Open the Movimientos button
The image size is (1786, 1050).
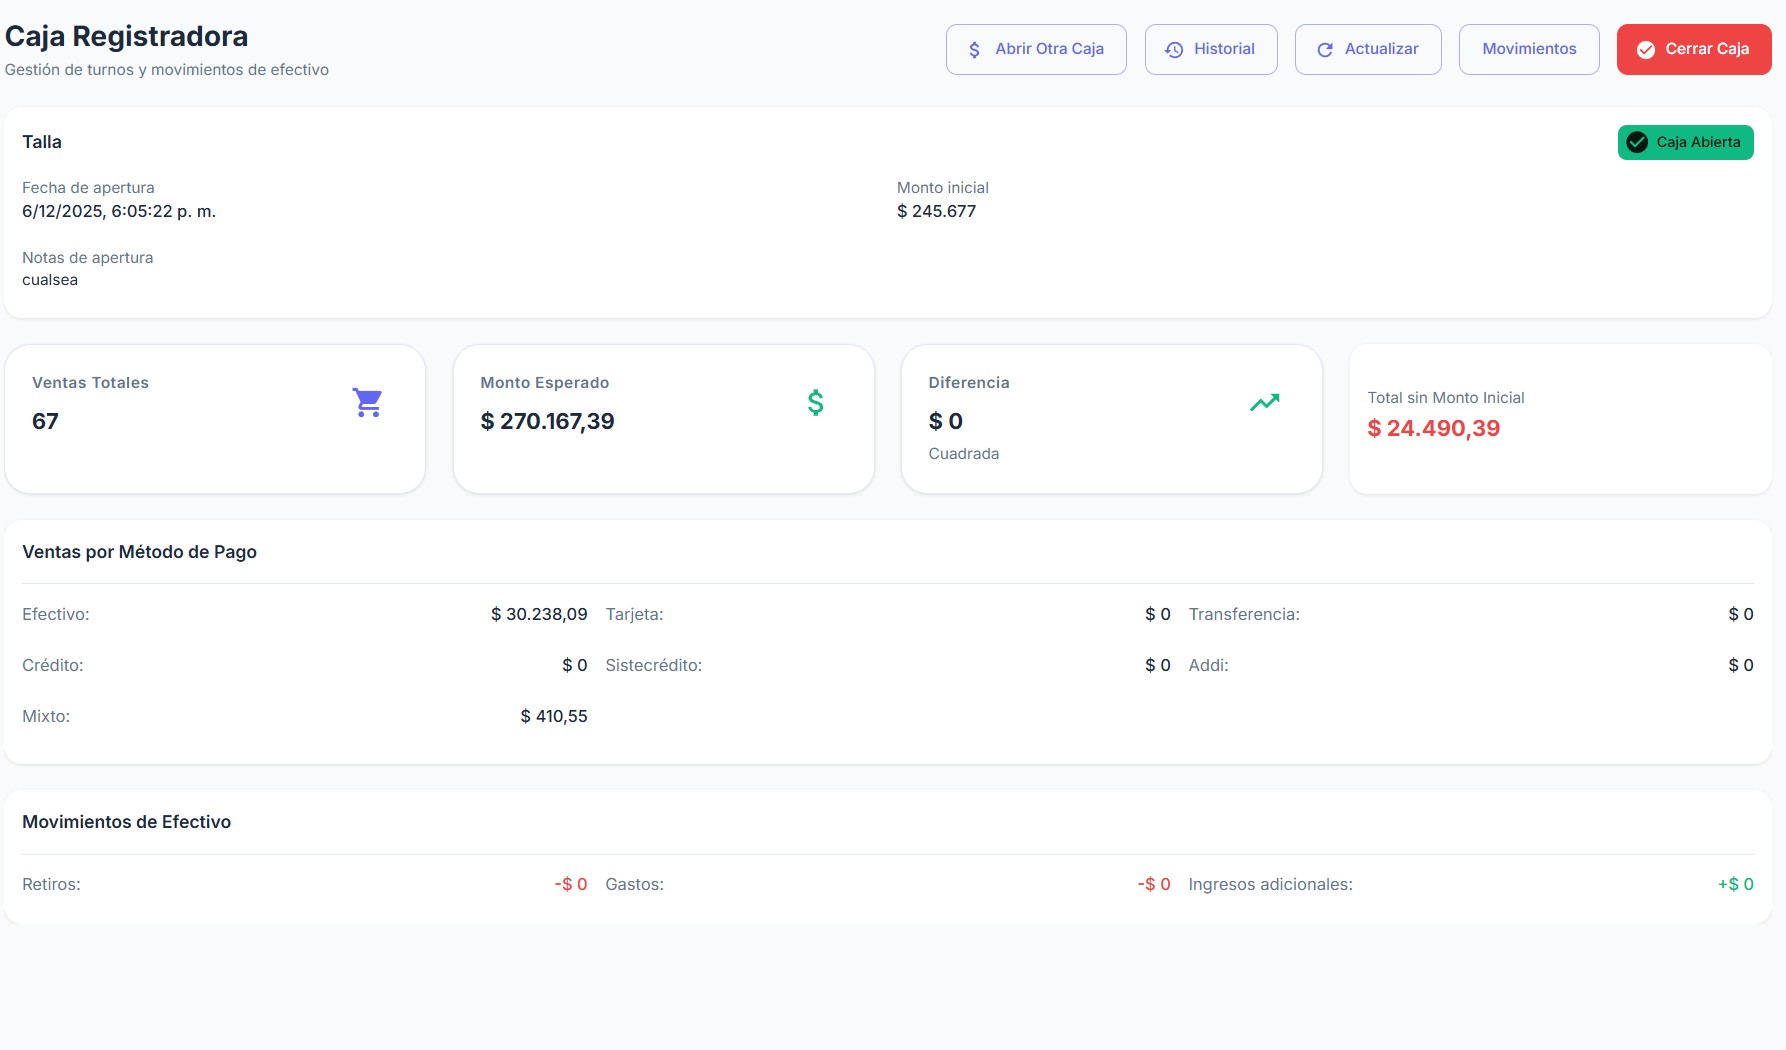(x=1528, y=49)
